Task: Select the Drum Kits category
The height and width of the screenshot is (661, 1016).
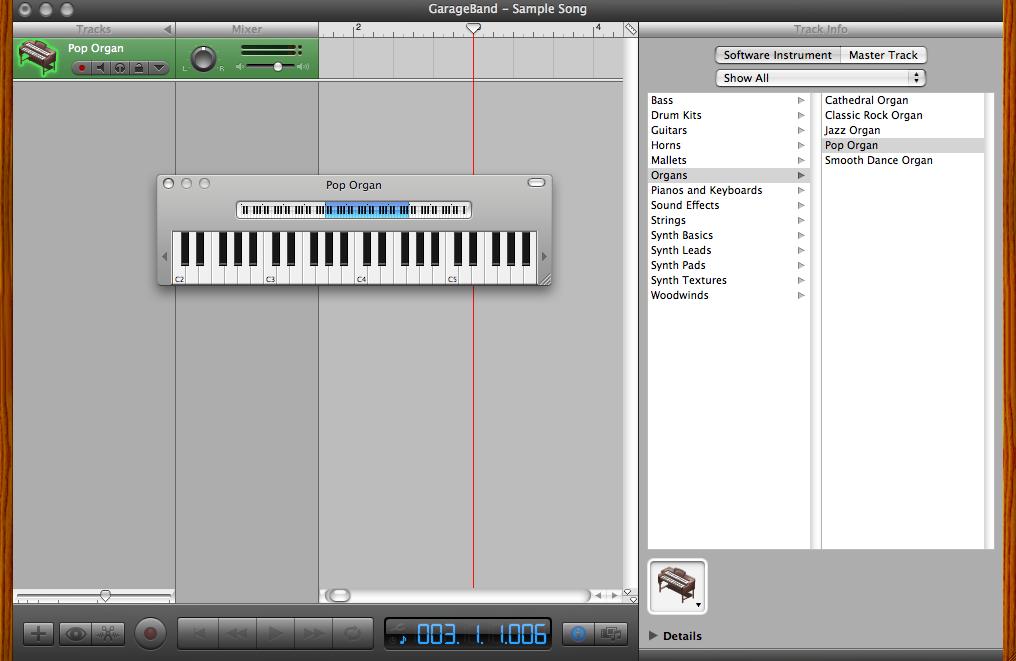Action: [x=729, y=115]
